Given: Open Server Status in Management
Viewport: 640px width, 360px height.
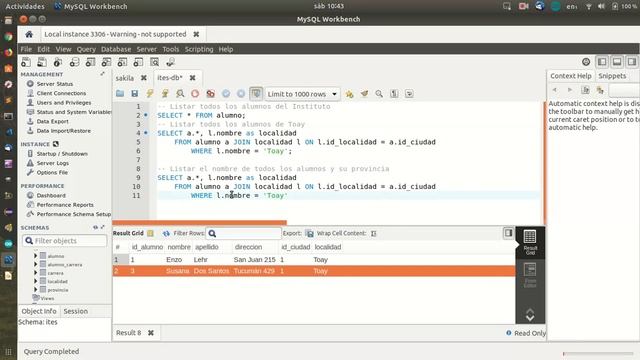Looking at the screenshot, I should [55, 84].
